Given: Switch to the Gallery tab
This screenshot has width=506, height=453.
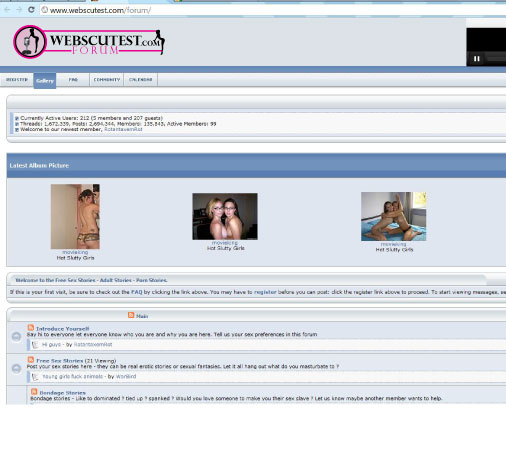Looking at the screenshot, I should click(x=45, y=81).
